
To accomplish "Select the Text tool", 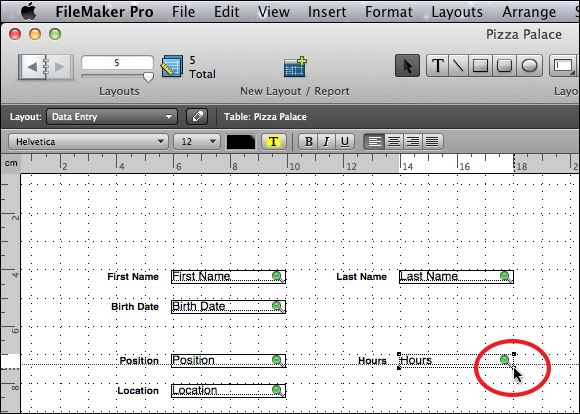I will click(x=438, y=66).
